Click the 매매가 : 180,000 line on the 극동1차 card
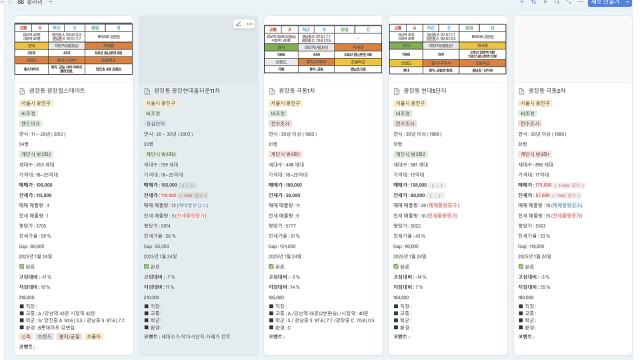 [285, 185]
